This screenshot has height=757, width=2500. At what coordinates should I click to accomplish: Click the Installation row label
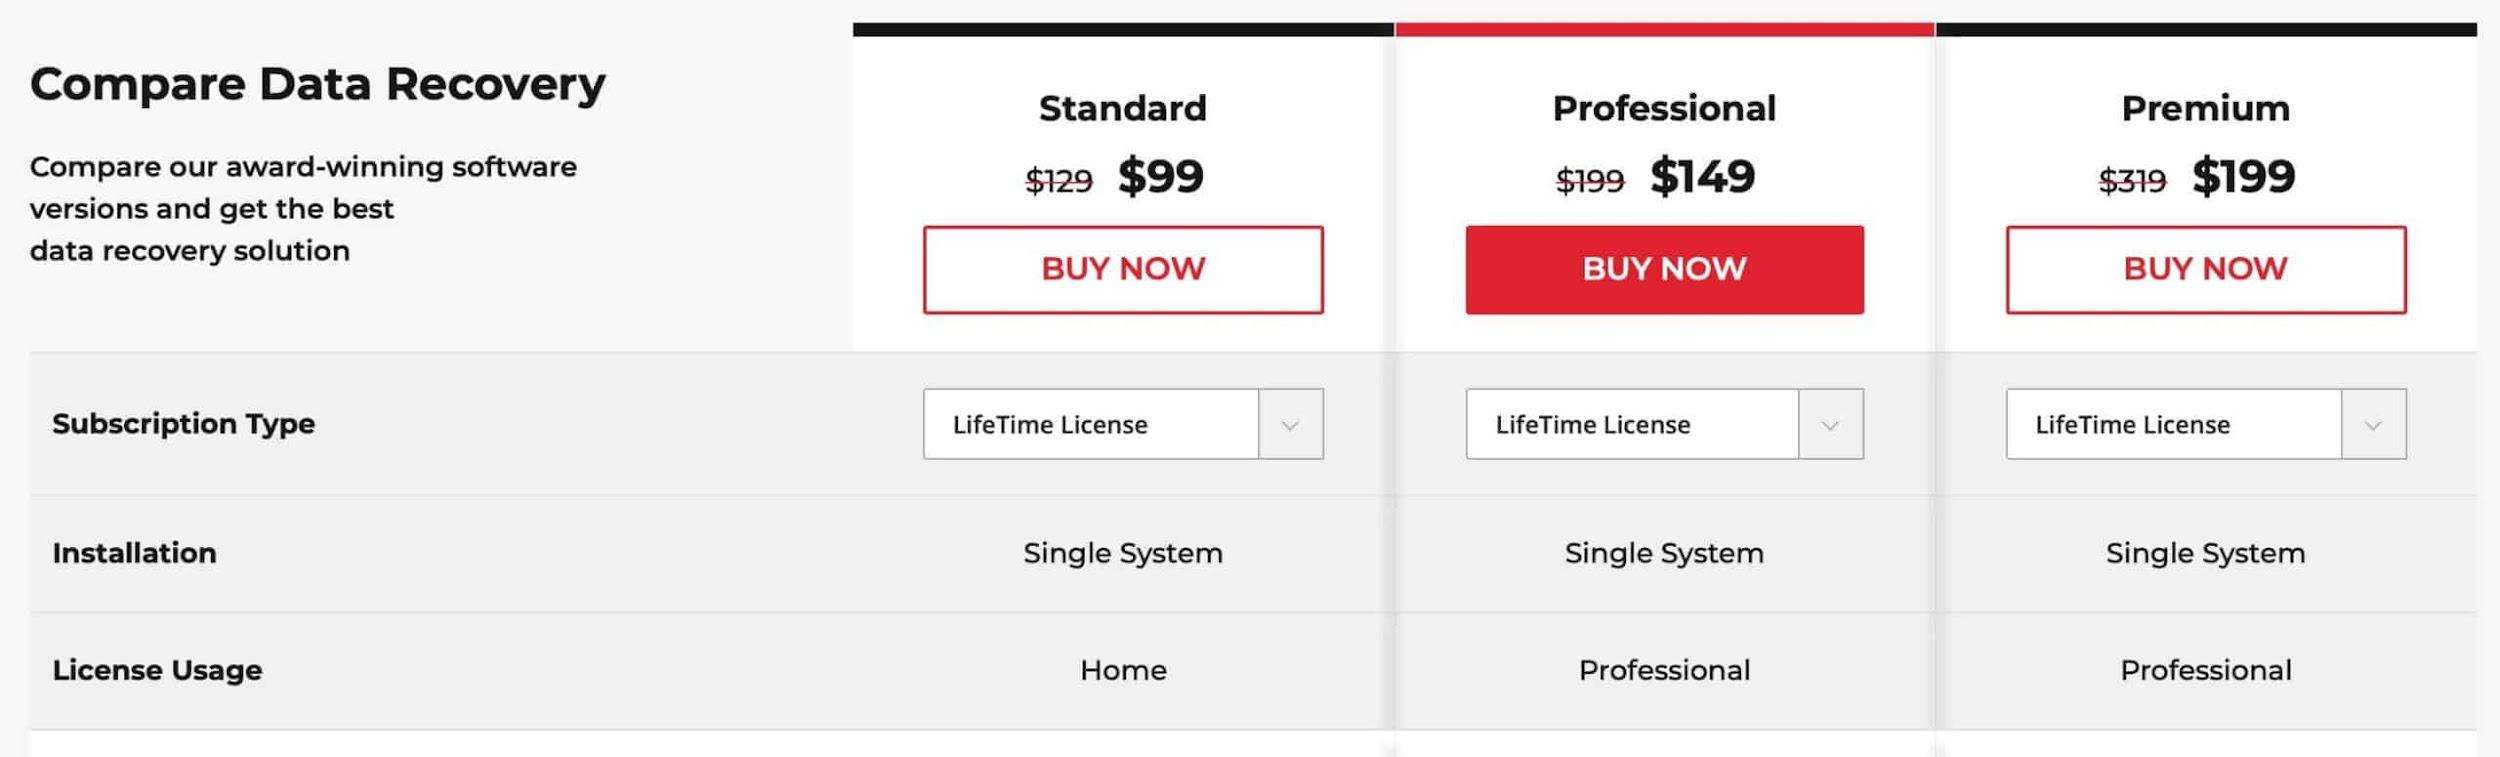[x=134, y=553]
